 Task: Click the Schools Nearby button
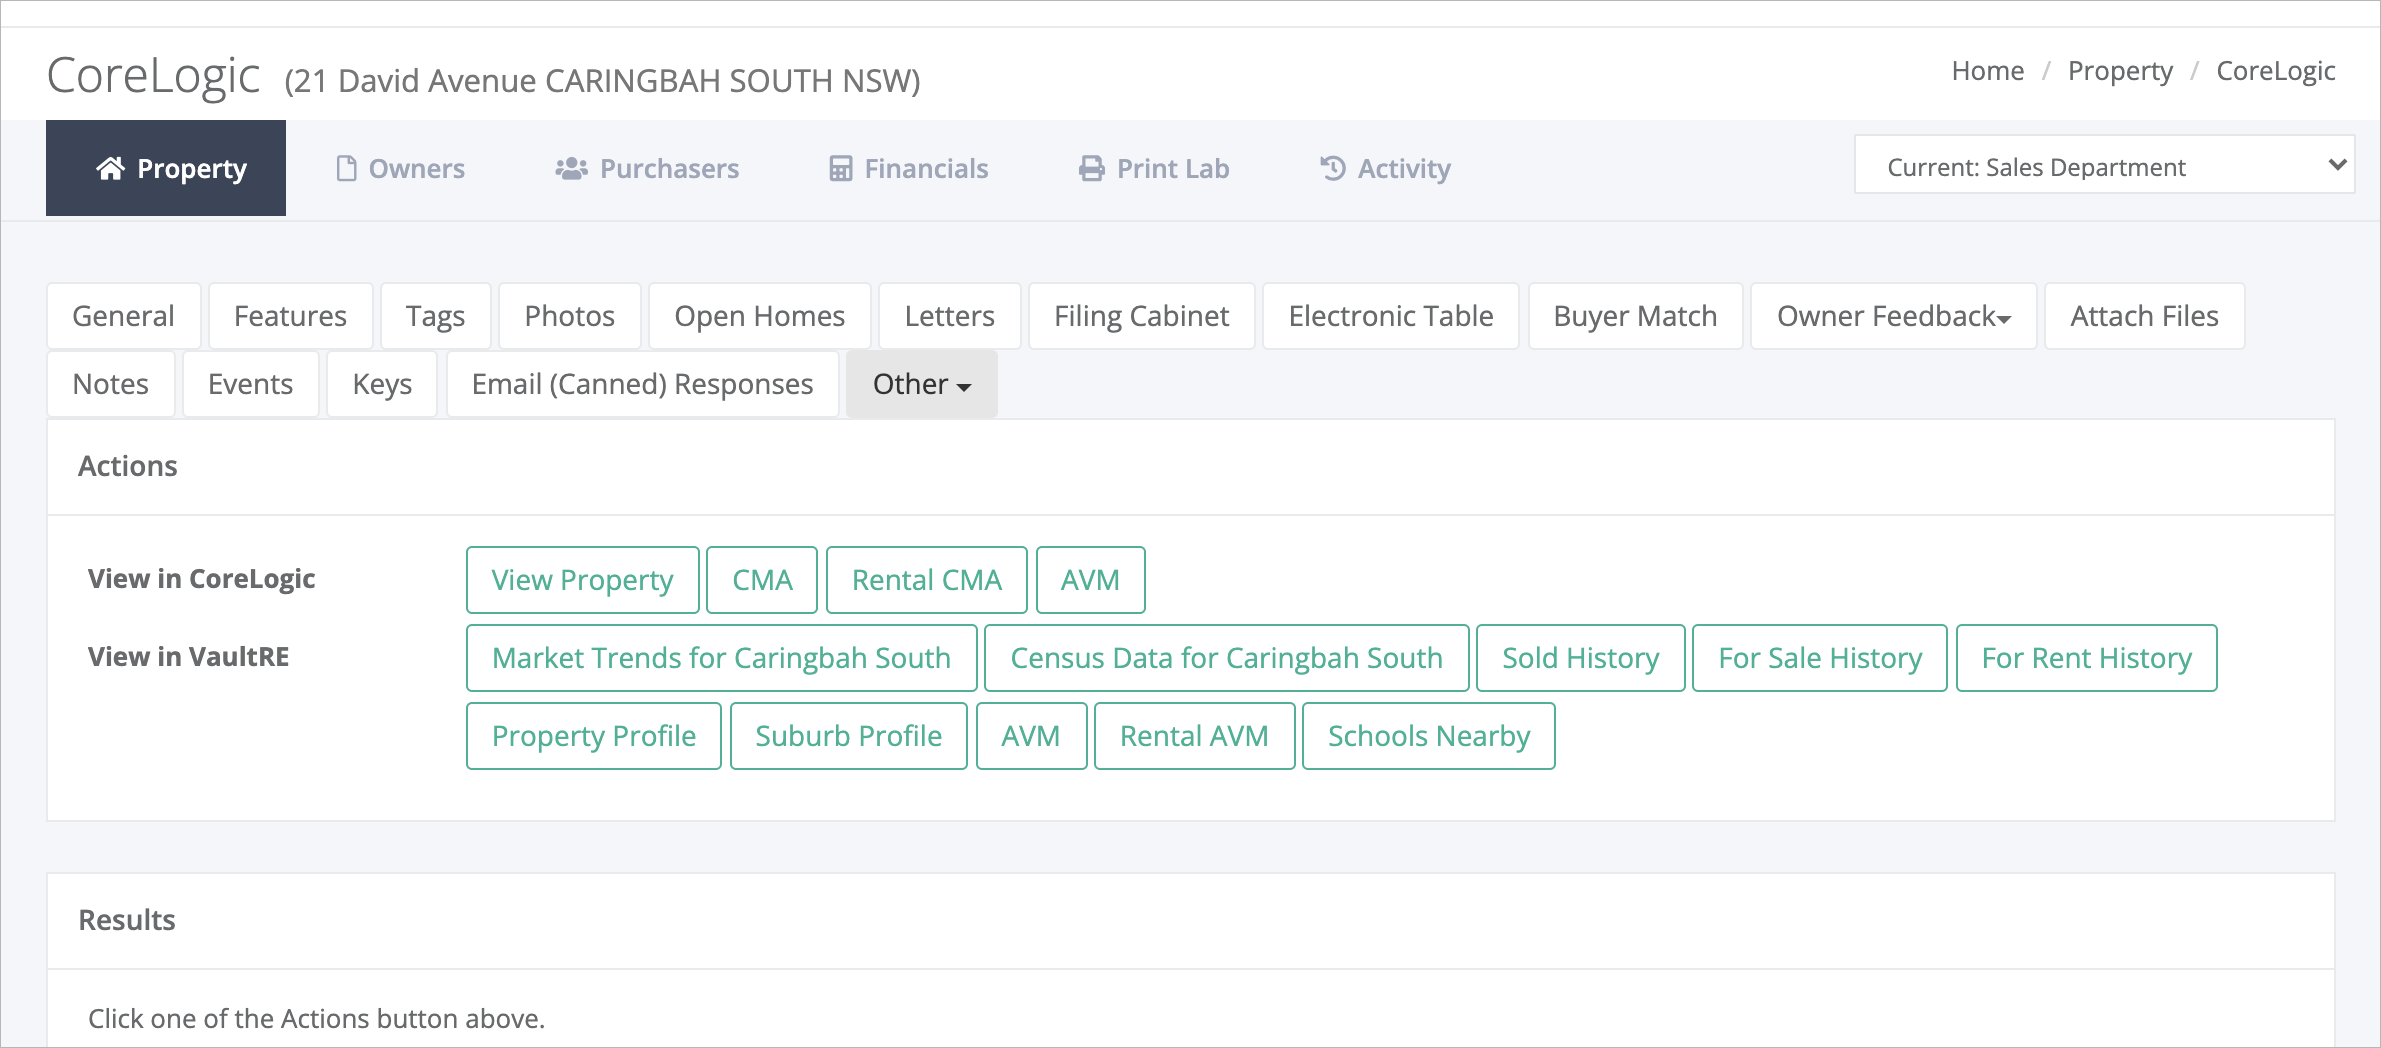pos(1428,736)
